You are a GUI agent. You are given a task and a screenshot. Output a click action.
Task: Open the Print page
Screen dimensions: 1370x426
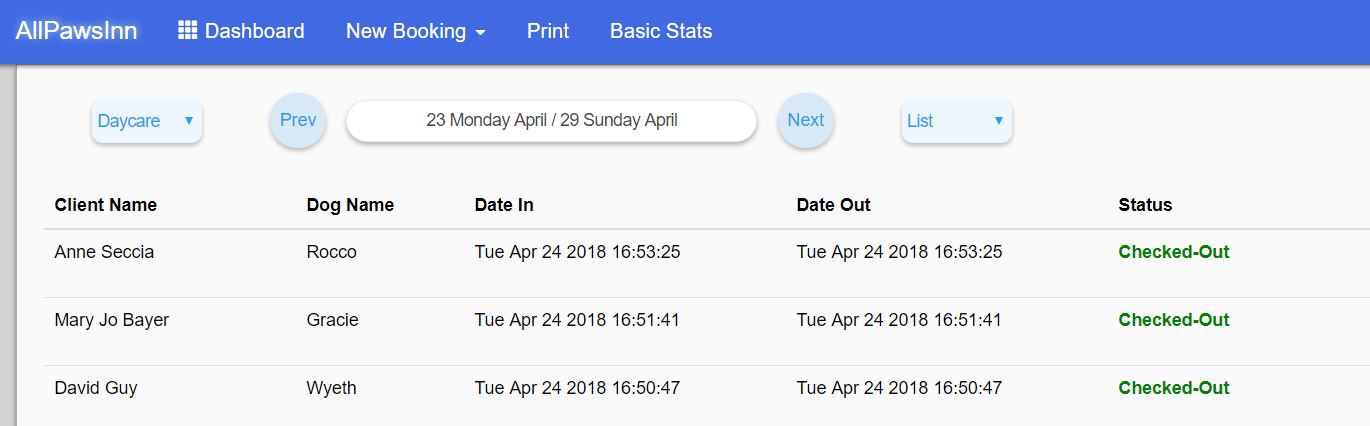tap(548, 31)
